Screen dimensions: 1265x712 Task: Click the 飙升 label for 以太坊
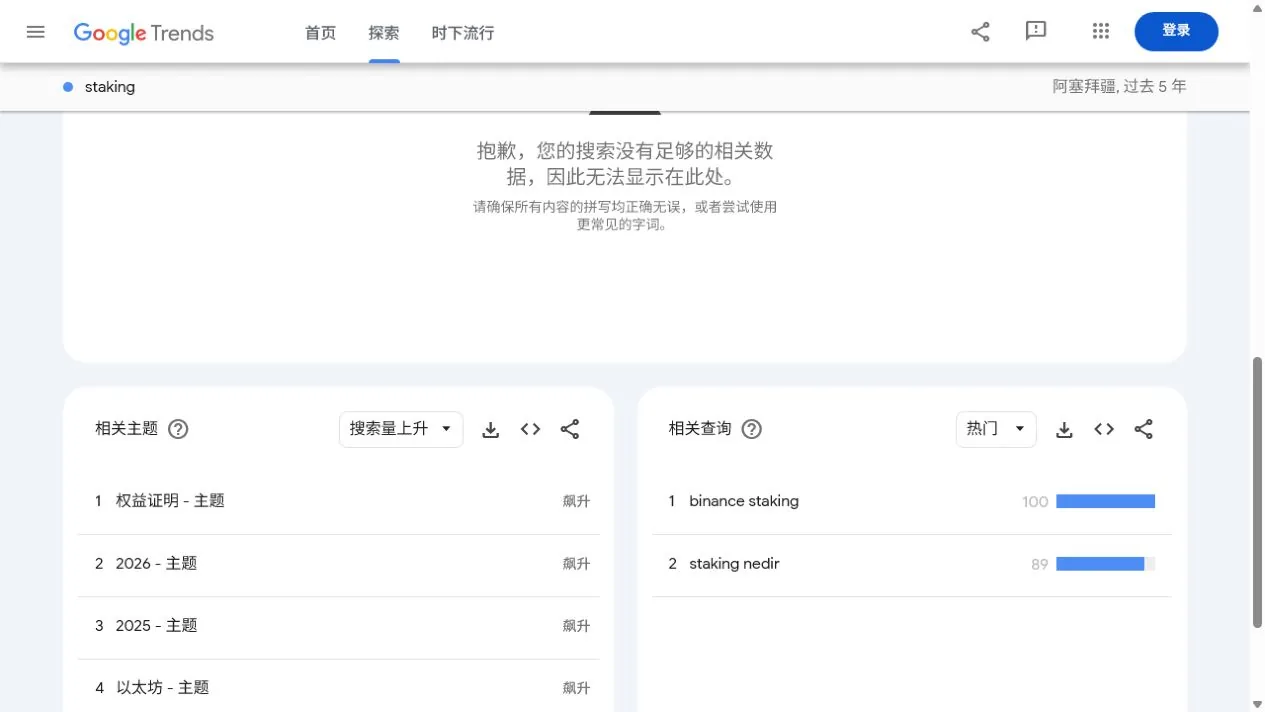[576, 688]
